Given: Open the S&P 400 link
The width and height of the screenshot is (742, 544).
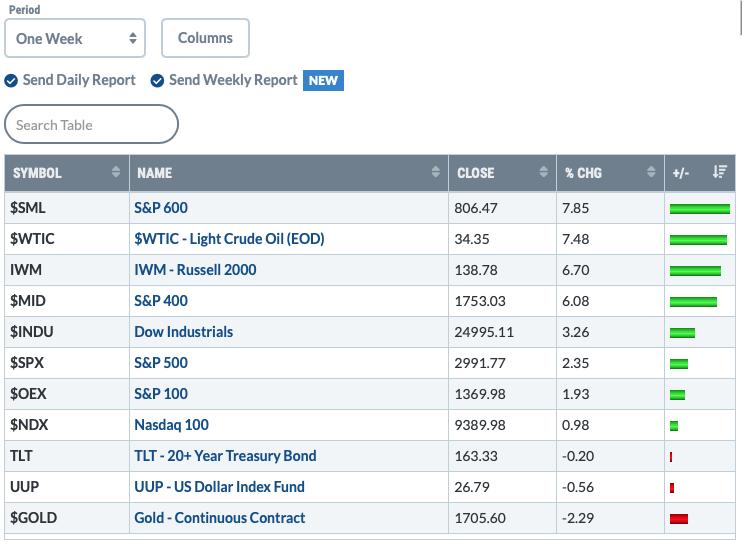Looking at the screenshot, I should tap(161, 301).
